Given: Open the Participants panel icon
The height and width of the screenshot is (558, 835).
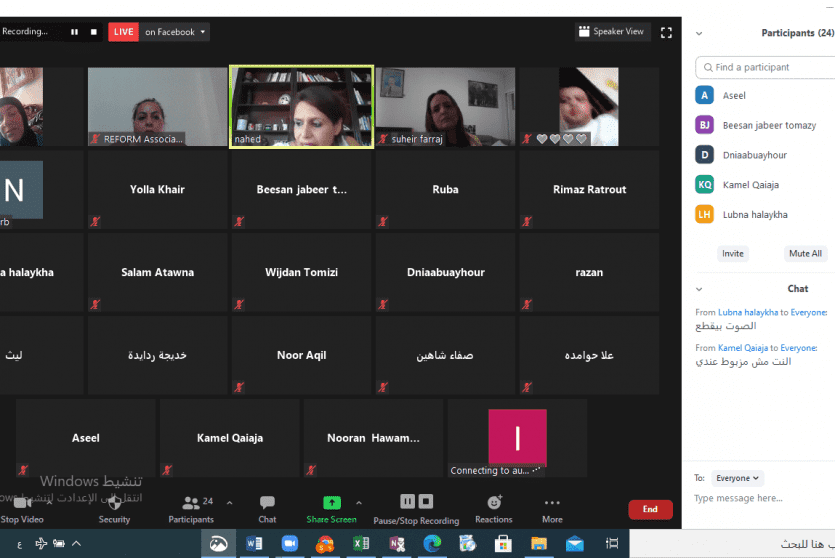Looking at the screenshot, I should tap(190, 503).
